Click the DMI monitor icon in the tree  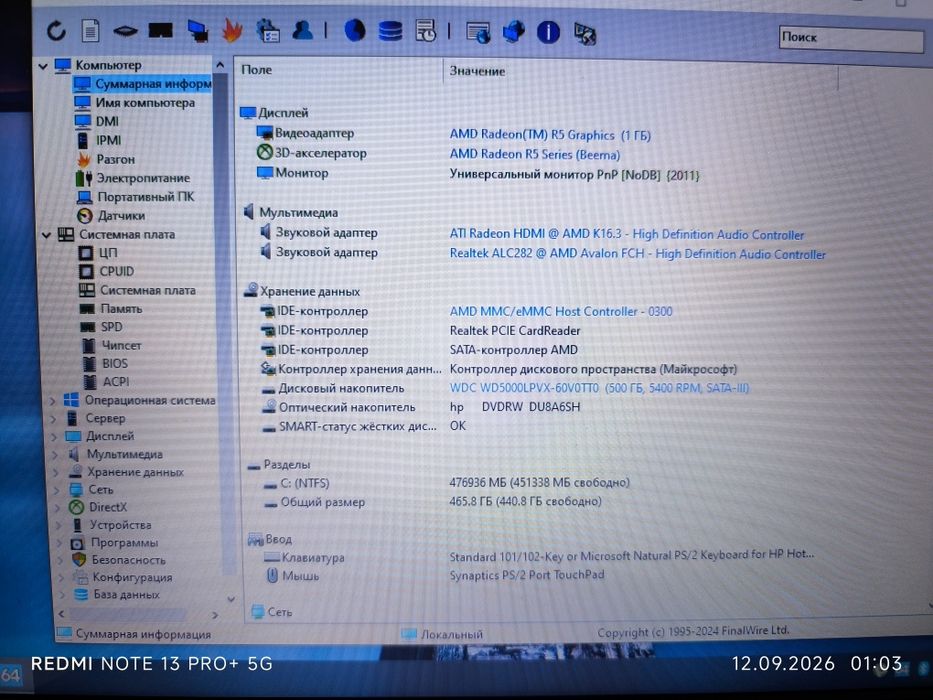(82, 121)
